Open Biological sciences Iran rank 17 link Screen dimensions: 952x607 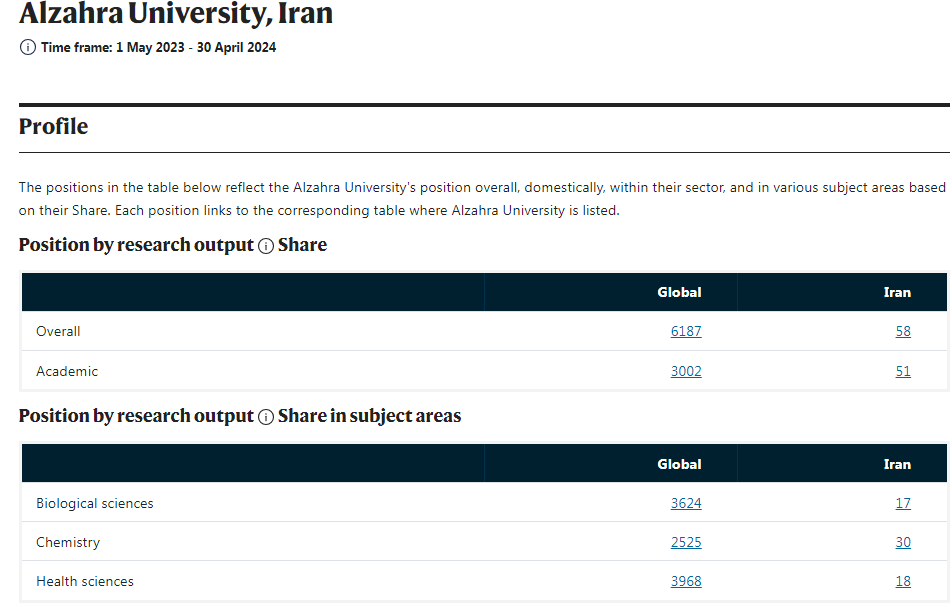tap(903, 503)
